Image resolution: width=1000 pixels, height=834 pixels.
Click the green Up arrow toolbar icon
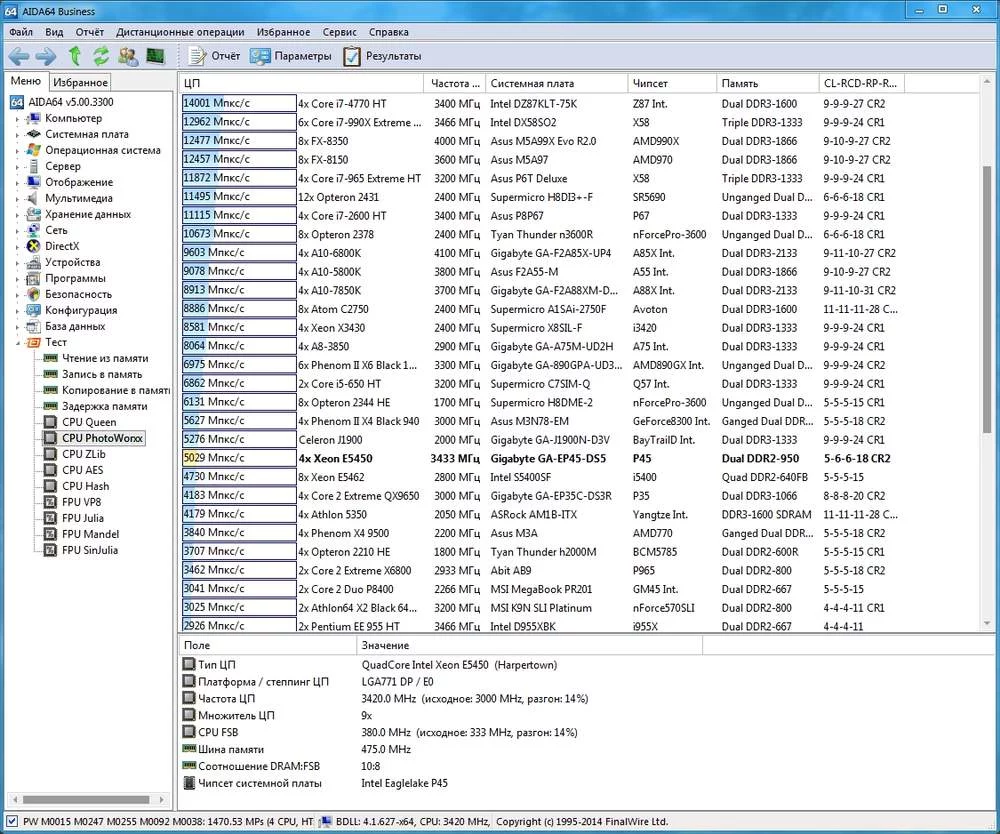[74, 56]
